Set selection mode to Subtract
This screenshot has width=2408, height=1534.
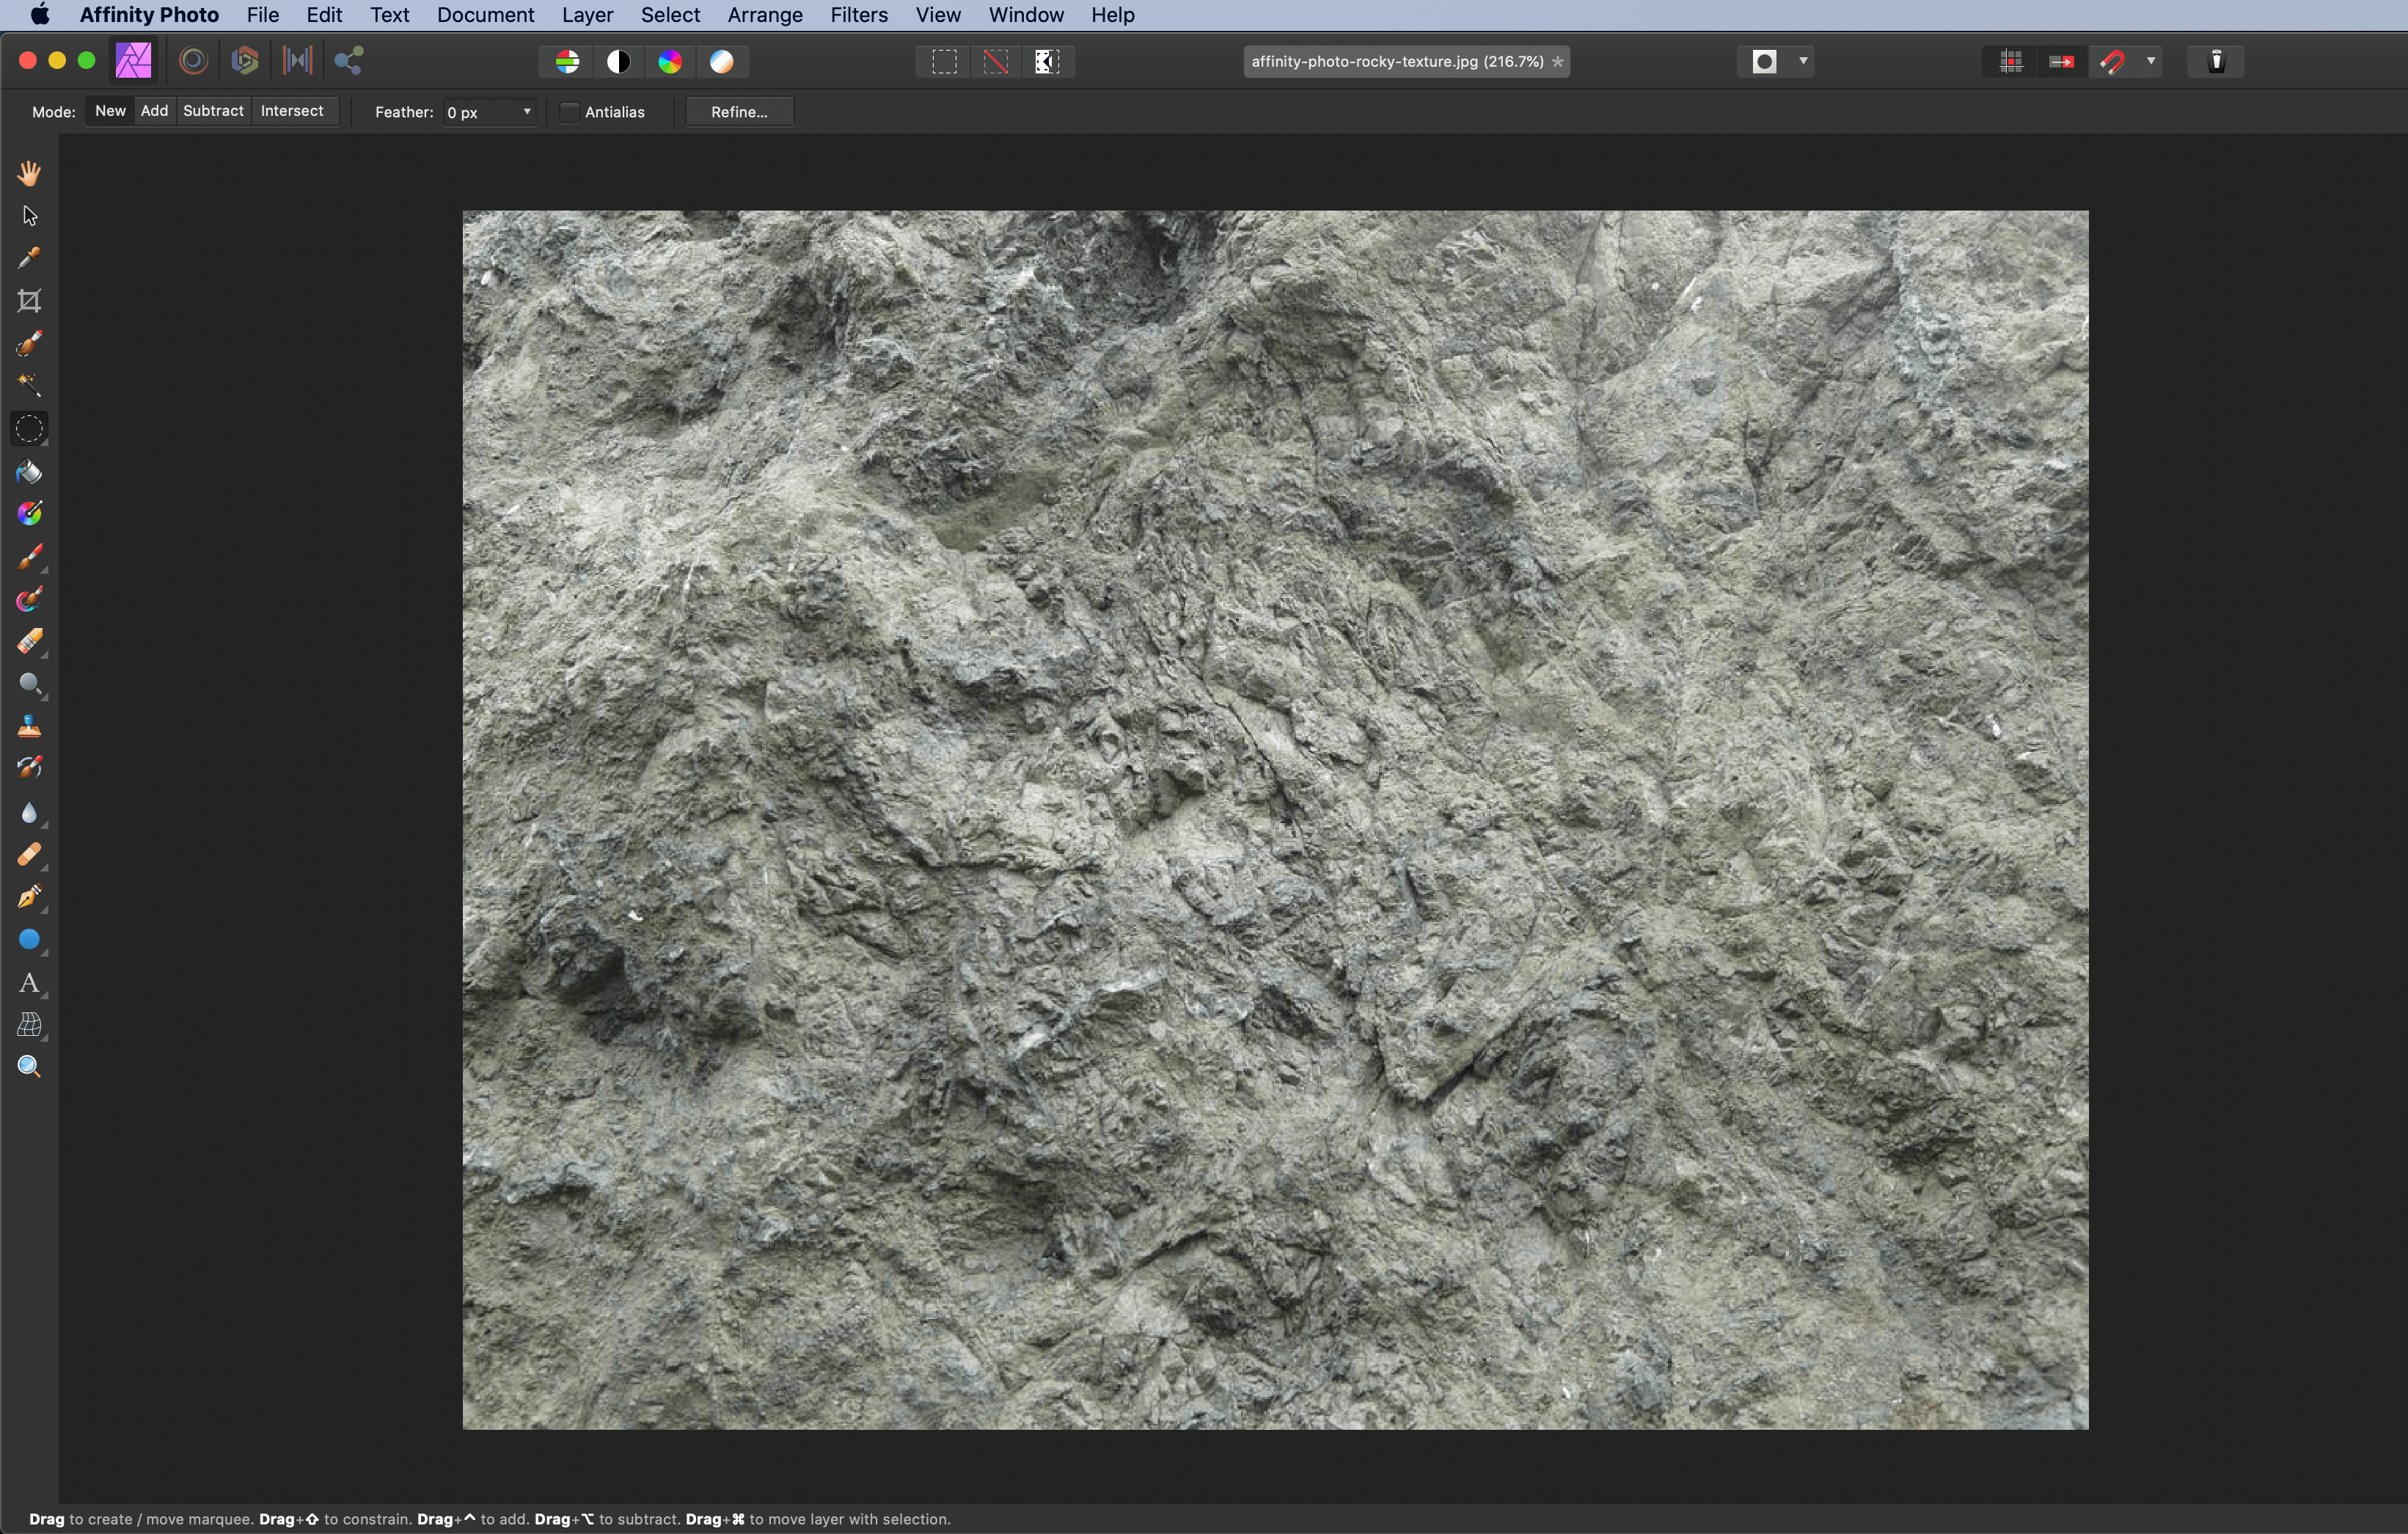(213, 111)
